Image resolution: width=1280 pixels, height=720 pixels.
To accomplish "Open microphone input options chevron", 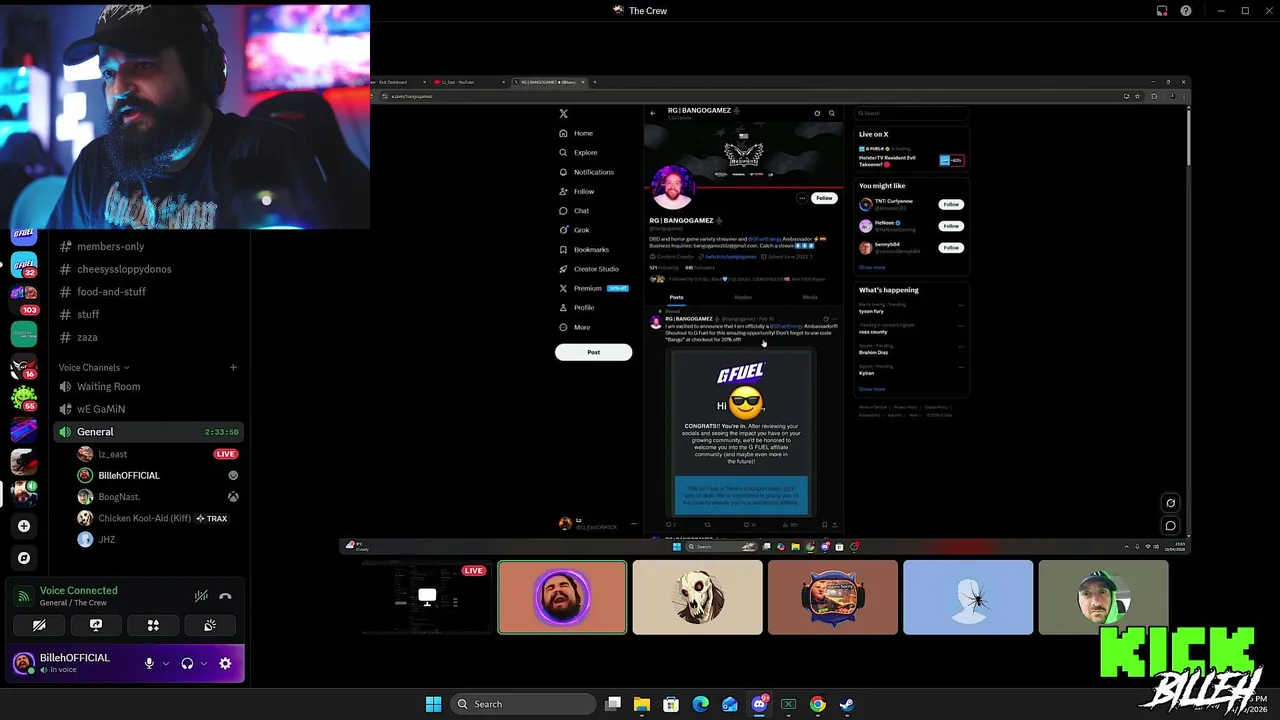I will tap(166, 663).
